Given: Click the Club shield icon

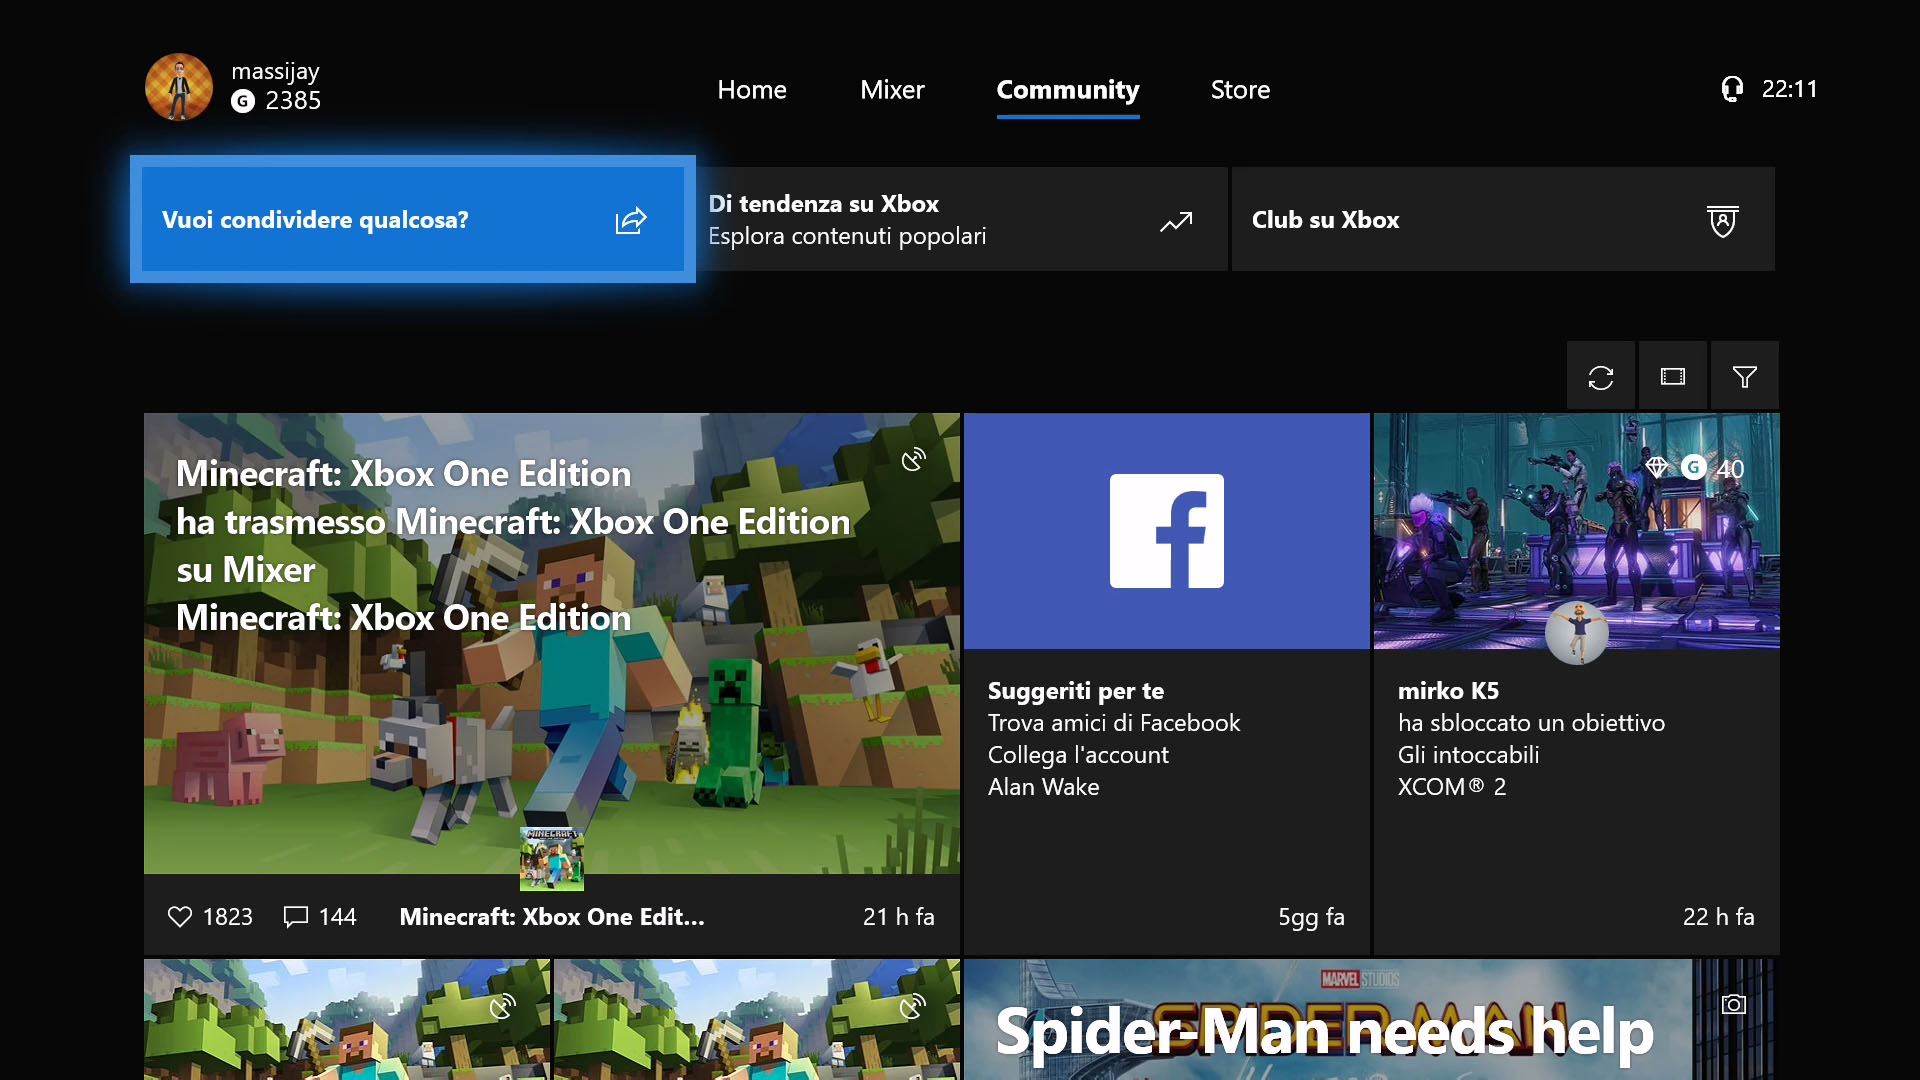Looking at the screenshot, I should point(1722,221).
